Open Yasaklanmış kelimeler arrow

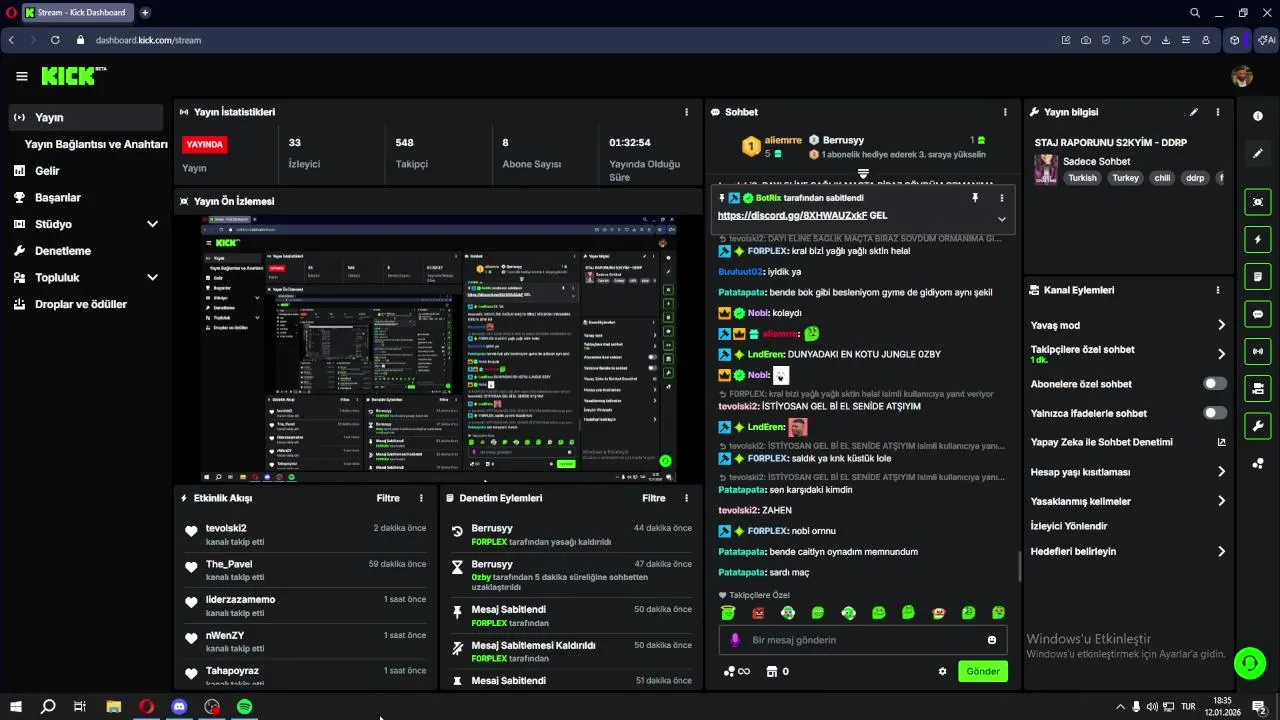coord(1221,501)
